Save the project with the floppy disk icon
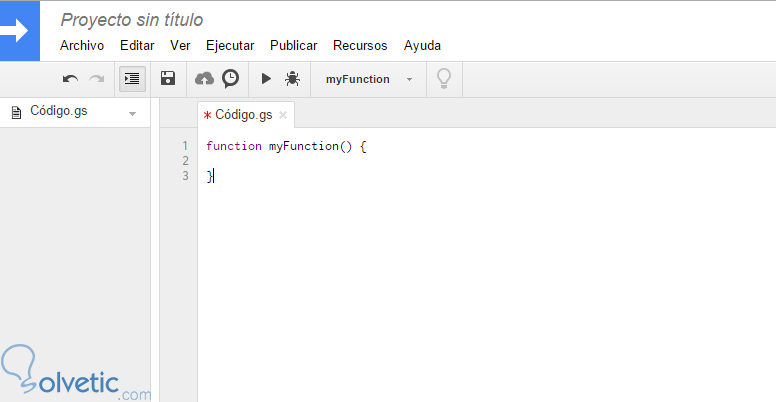The image size is (776, 402). click(168, 79)
